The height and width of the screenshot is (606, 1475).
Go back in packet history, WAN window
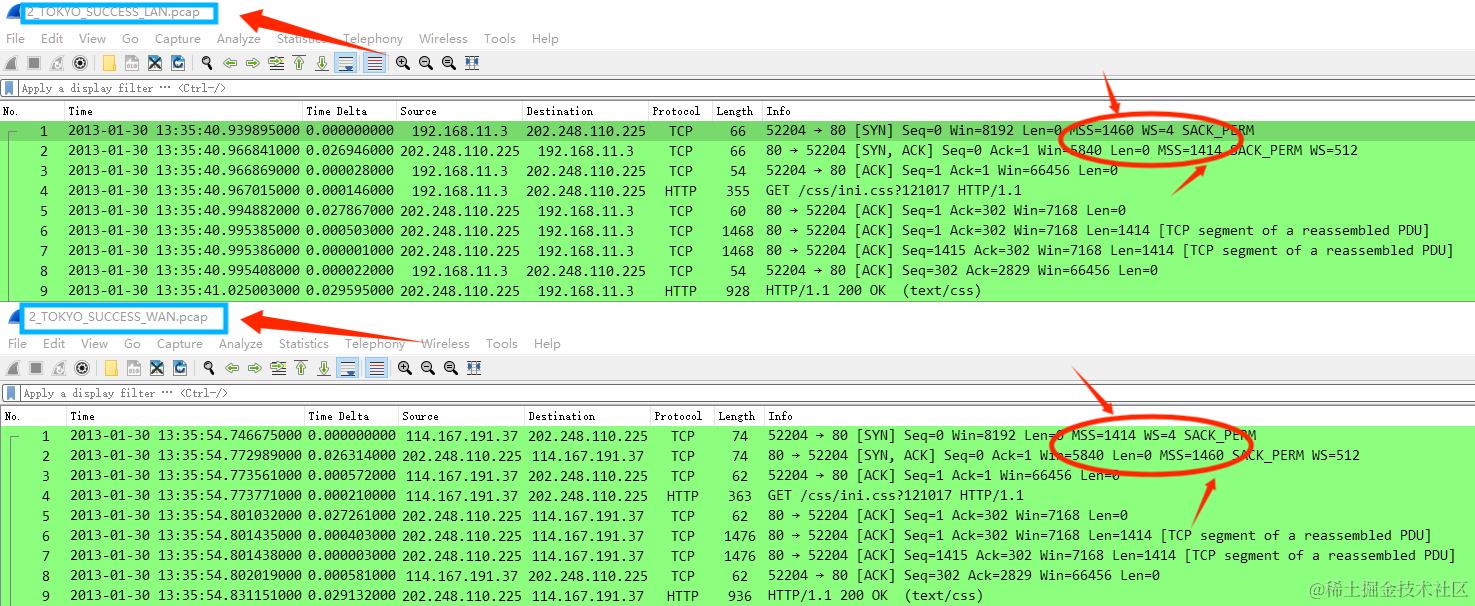coord(232,368)
